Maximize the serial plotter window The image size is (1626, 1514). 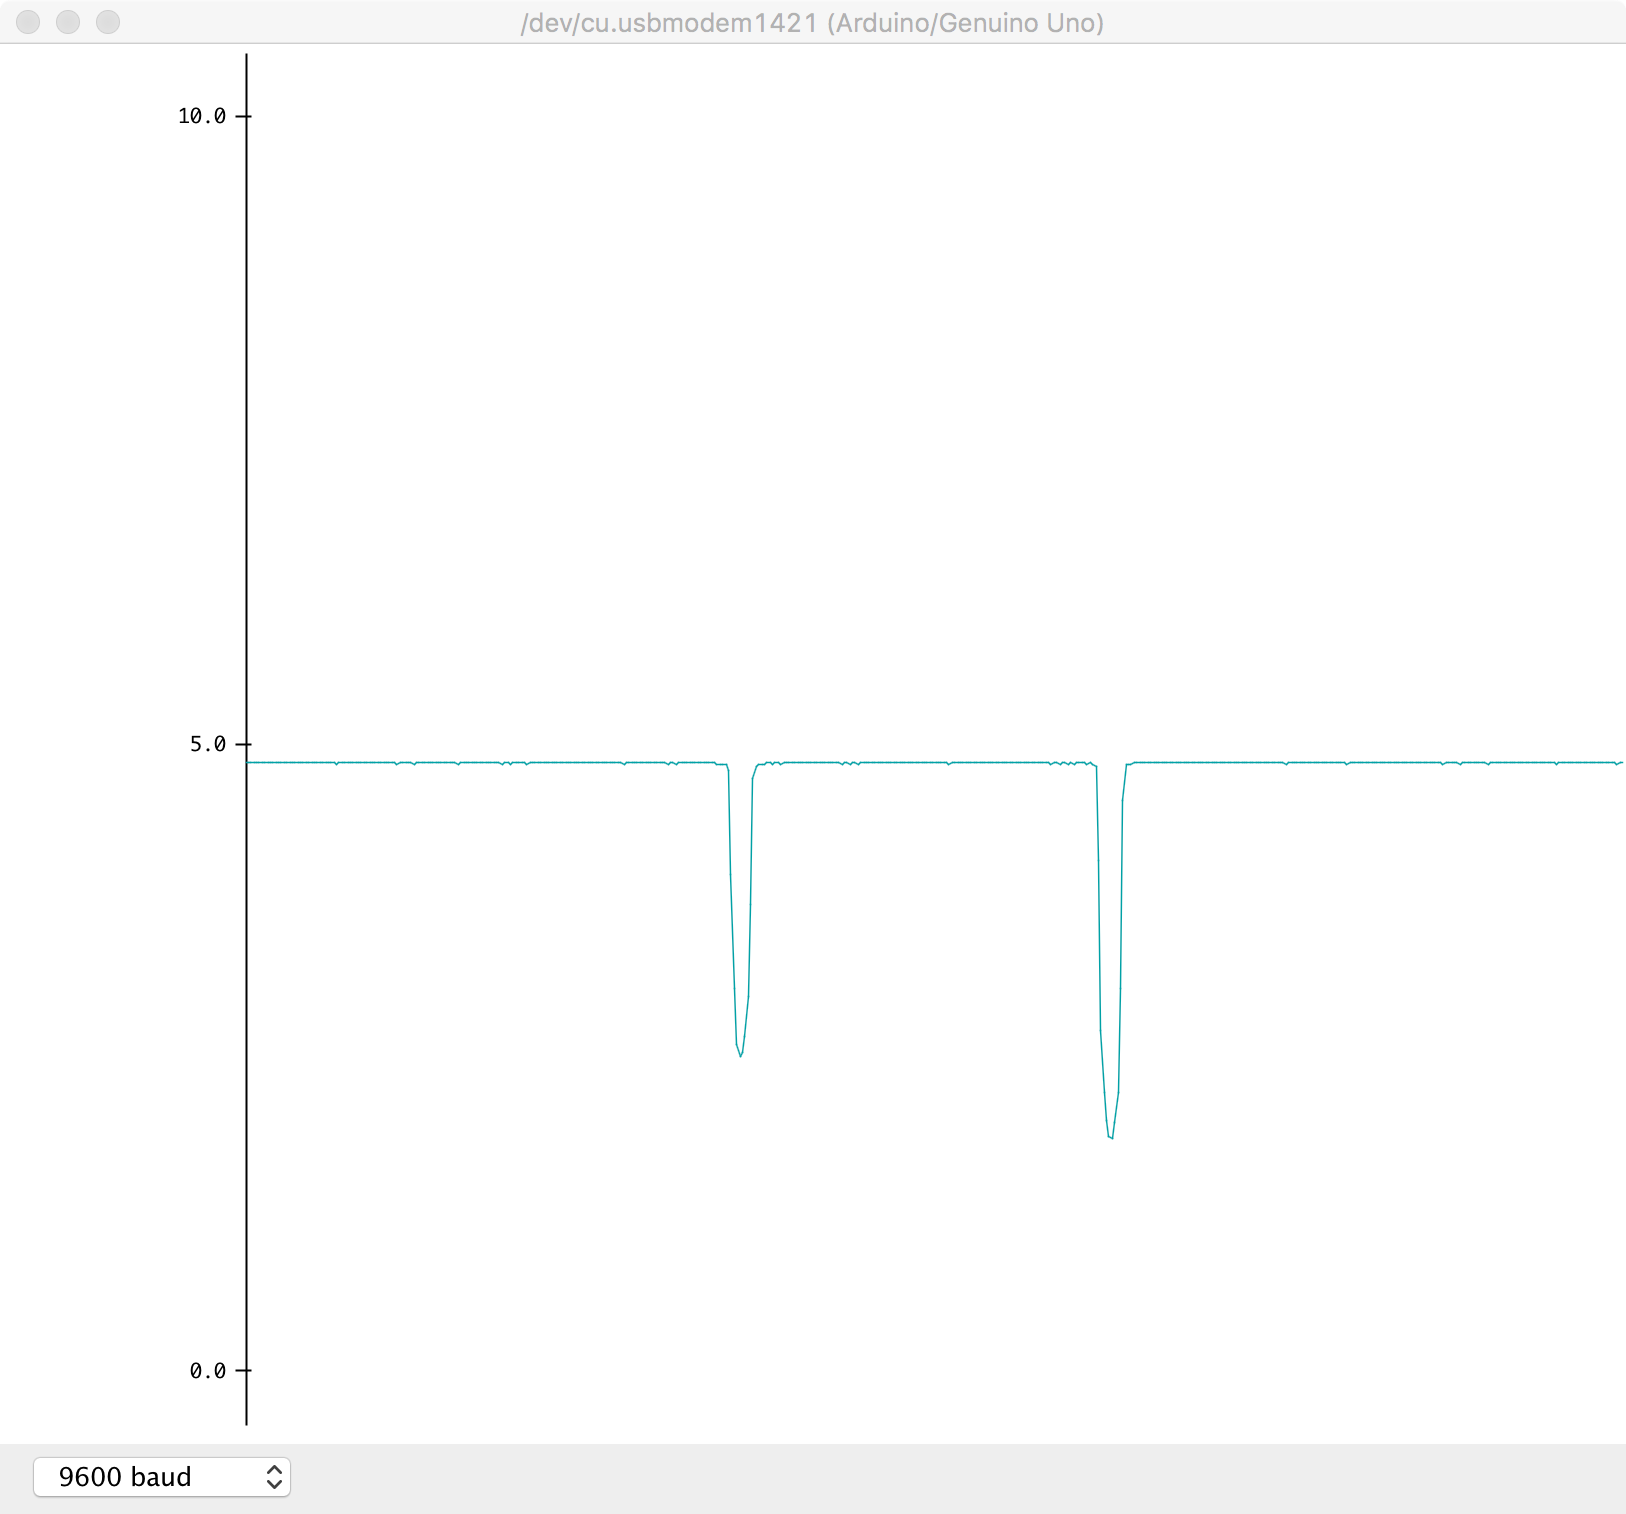point(108,22)
